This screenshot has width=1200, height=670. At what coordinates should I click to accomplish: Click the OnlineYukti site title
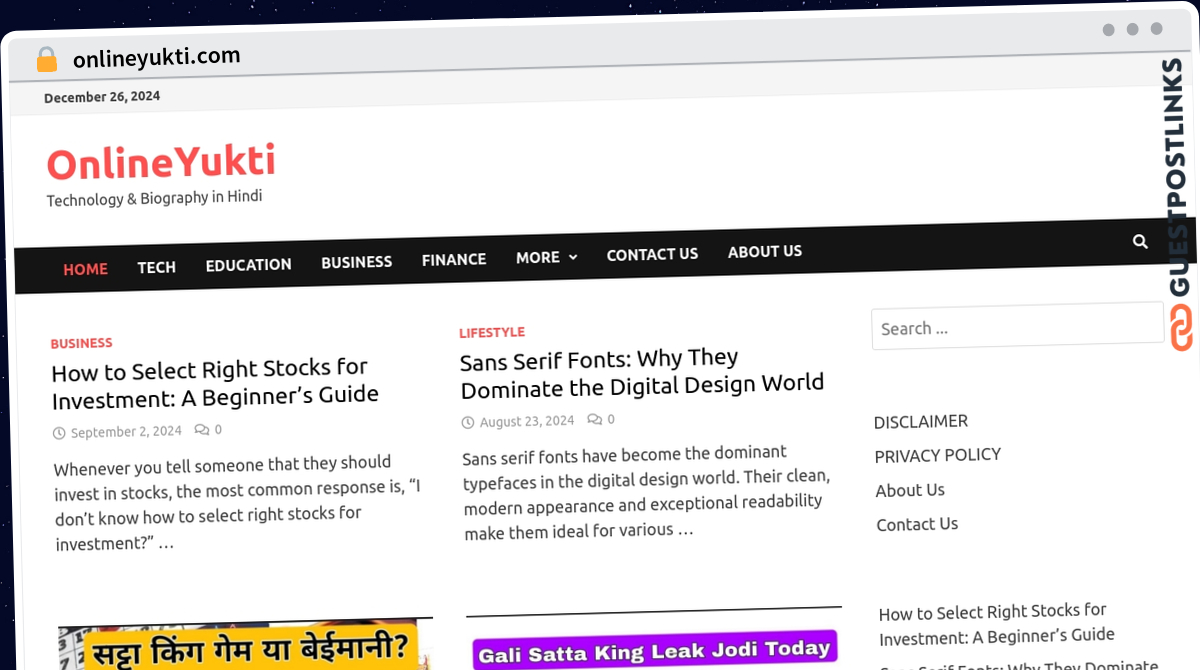tap(161, 163)
